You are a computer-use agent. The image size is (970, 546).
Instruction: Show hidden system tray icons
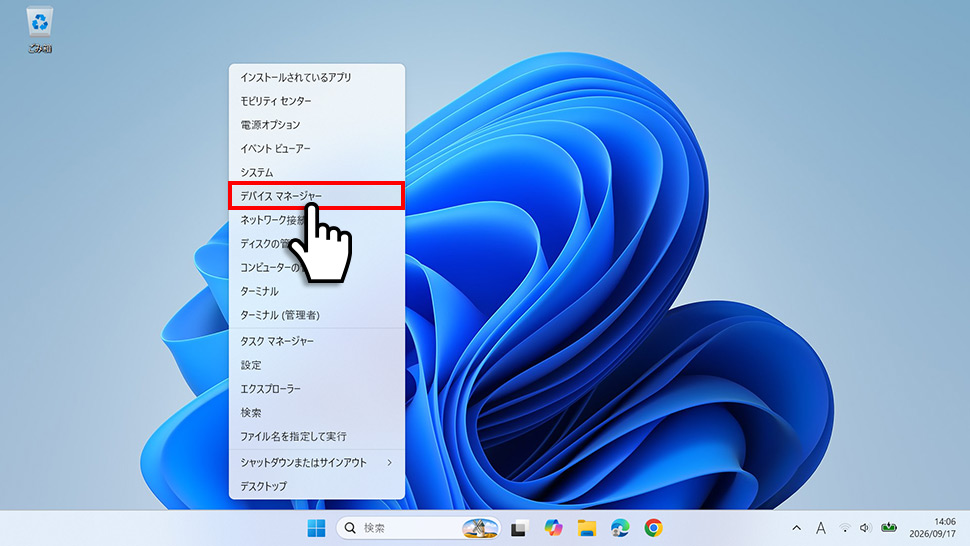[x=797, y=528]
